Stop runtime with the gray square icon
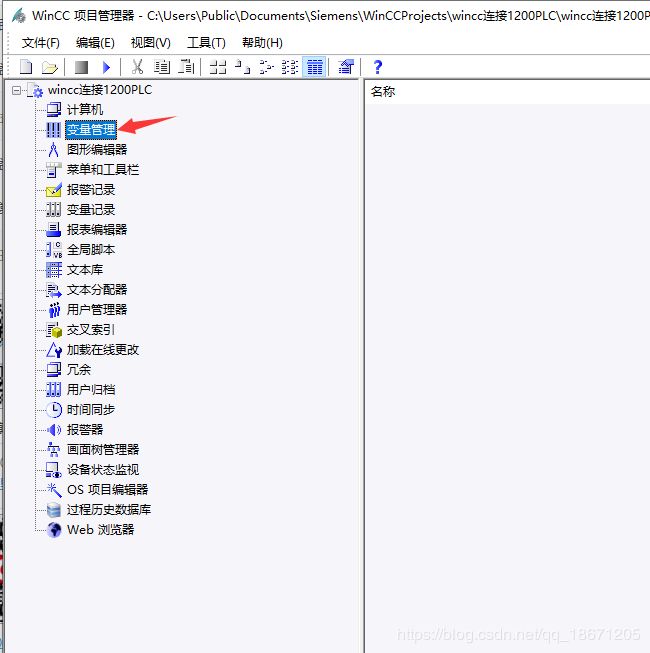The height and width of the screenshot is (653, 650). tap(81, 67)
